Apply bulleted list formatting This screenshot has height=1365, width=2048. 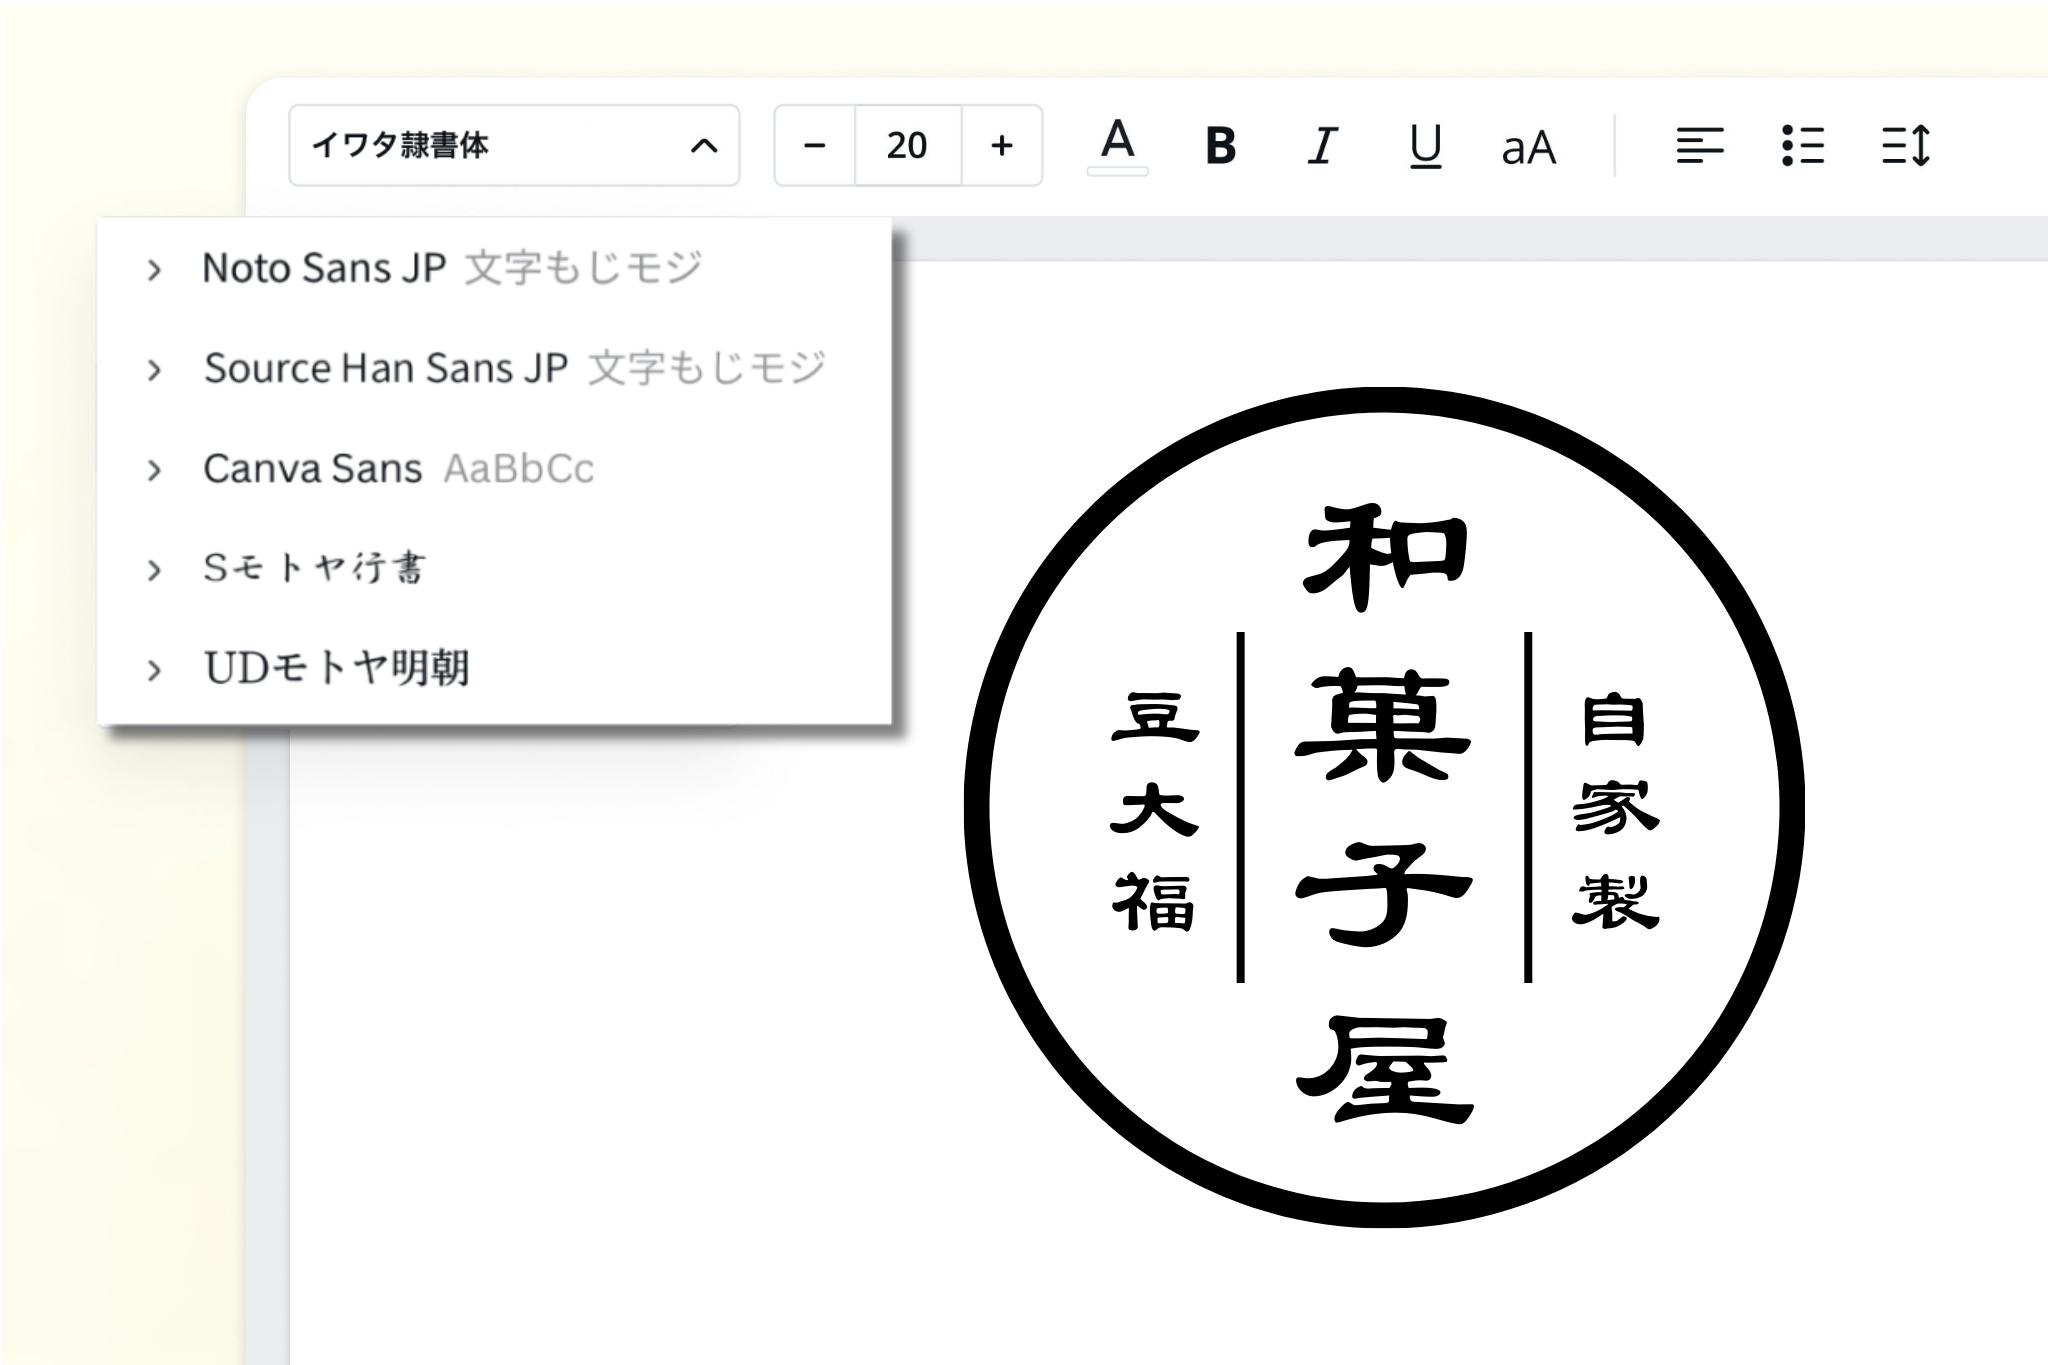tap(1803, 146)
